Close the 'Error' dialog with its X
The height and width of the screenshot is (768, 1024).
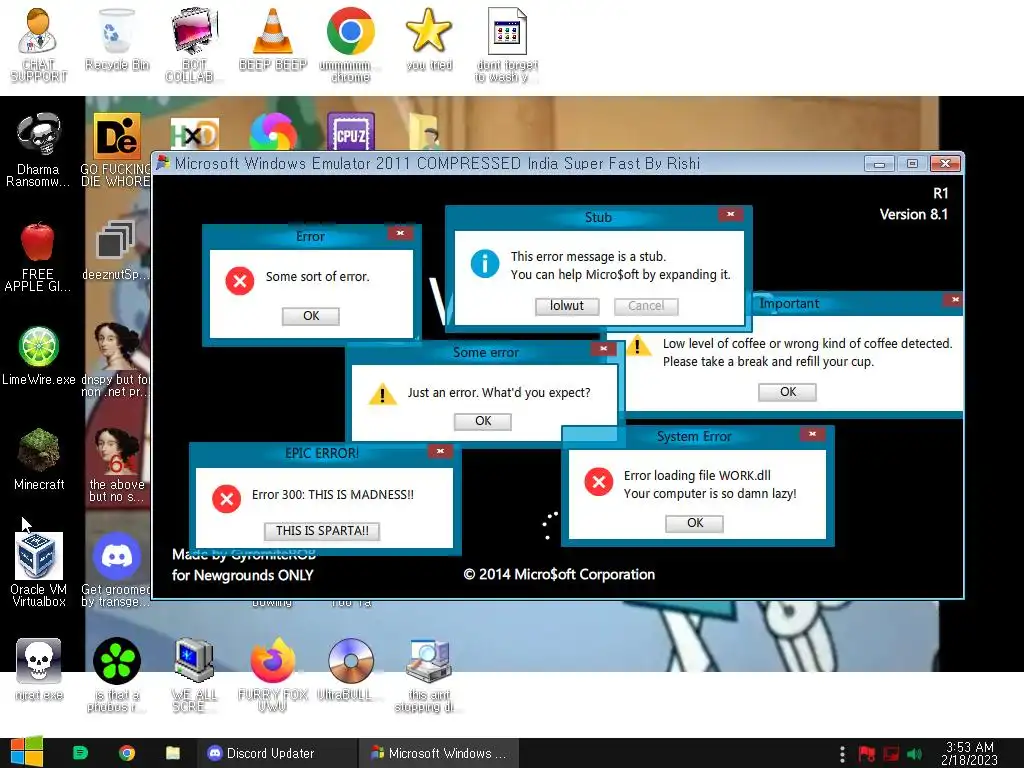click(400, 233)
